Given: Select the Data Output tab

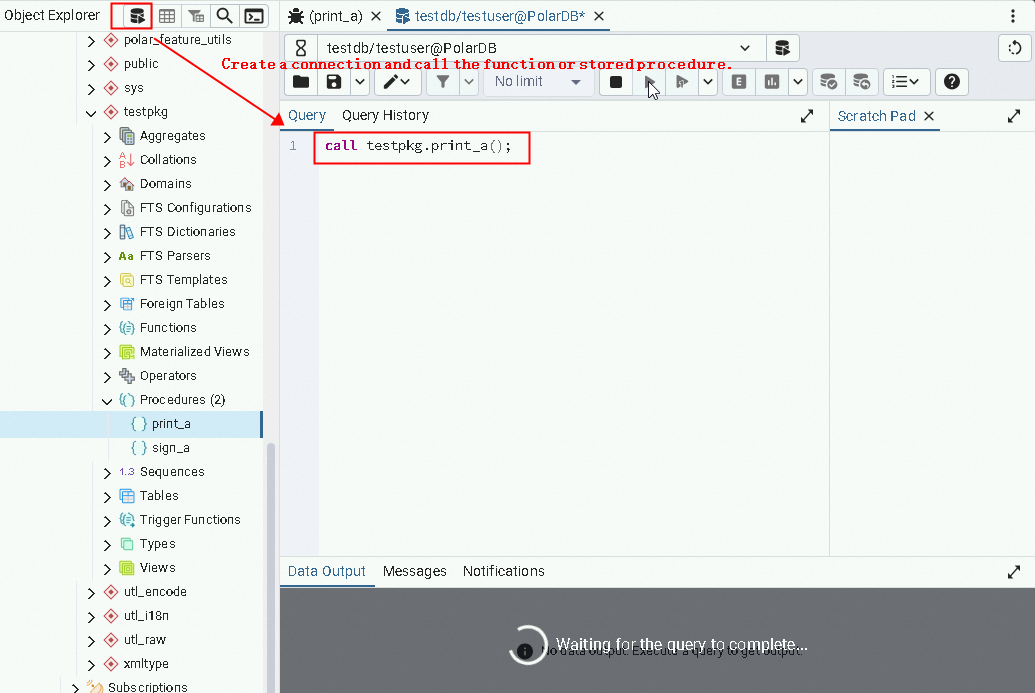Looking at the screenshot, I should 327,571.
